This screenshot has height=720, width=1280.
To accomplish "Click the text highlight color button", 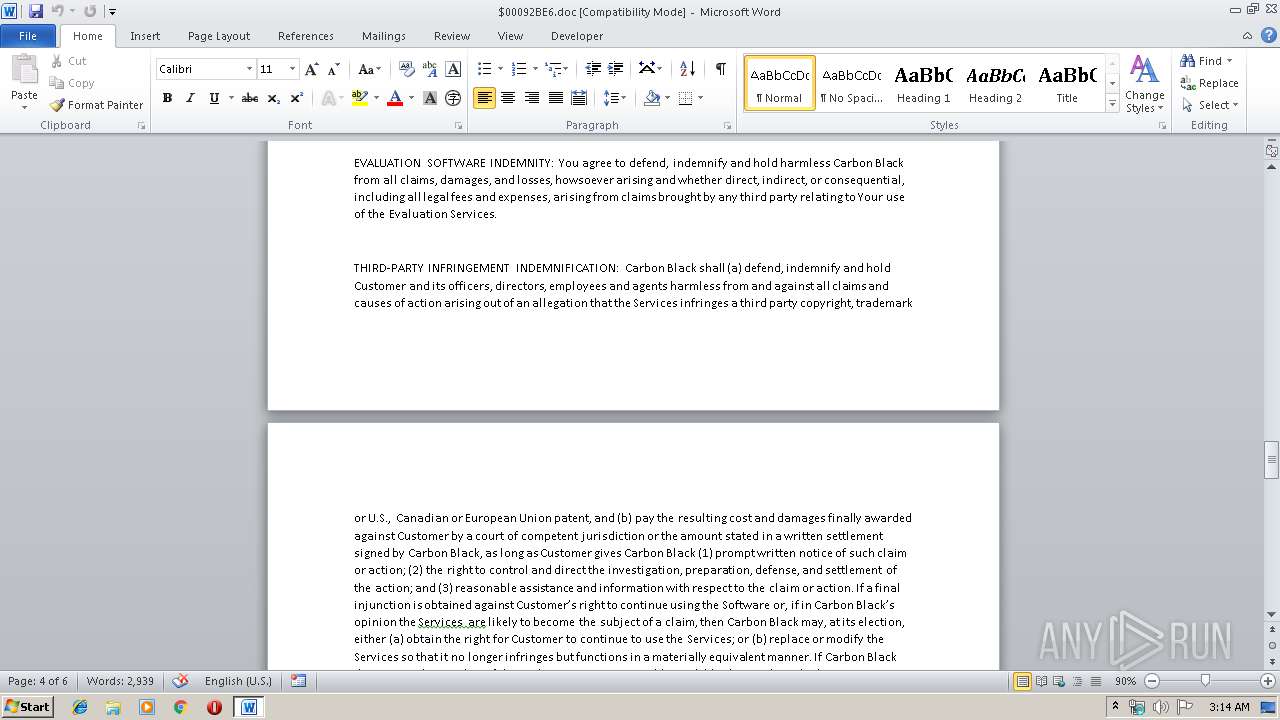I will pos(360,98).
